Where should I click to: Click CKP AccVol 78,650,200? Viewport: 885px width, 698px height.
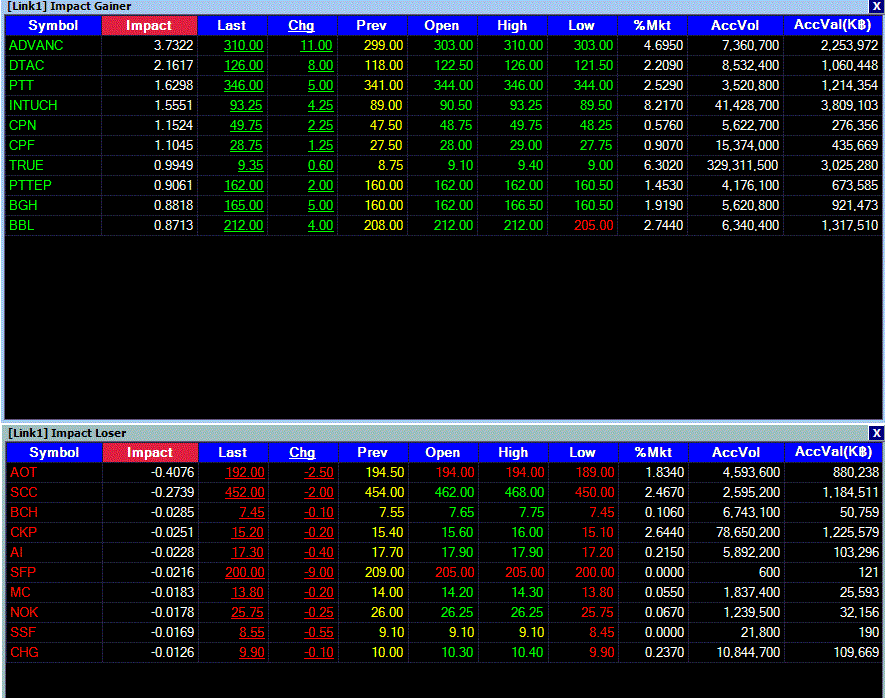(748, 533)
